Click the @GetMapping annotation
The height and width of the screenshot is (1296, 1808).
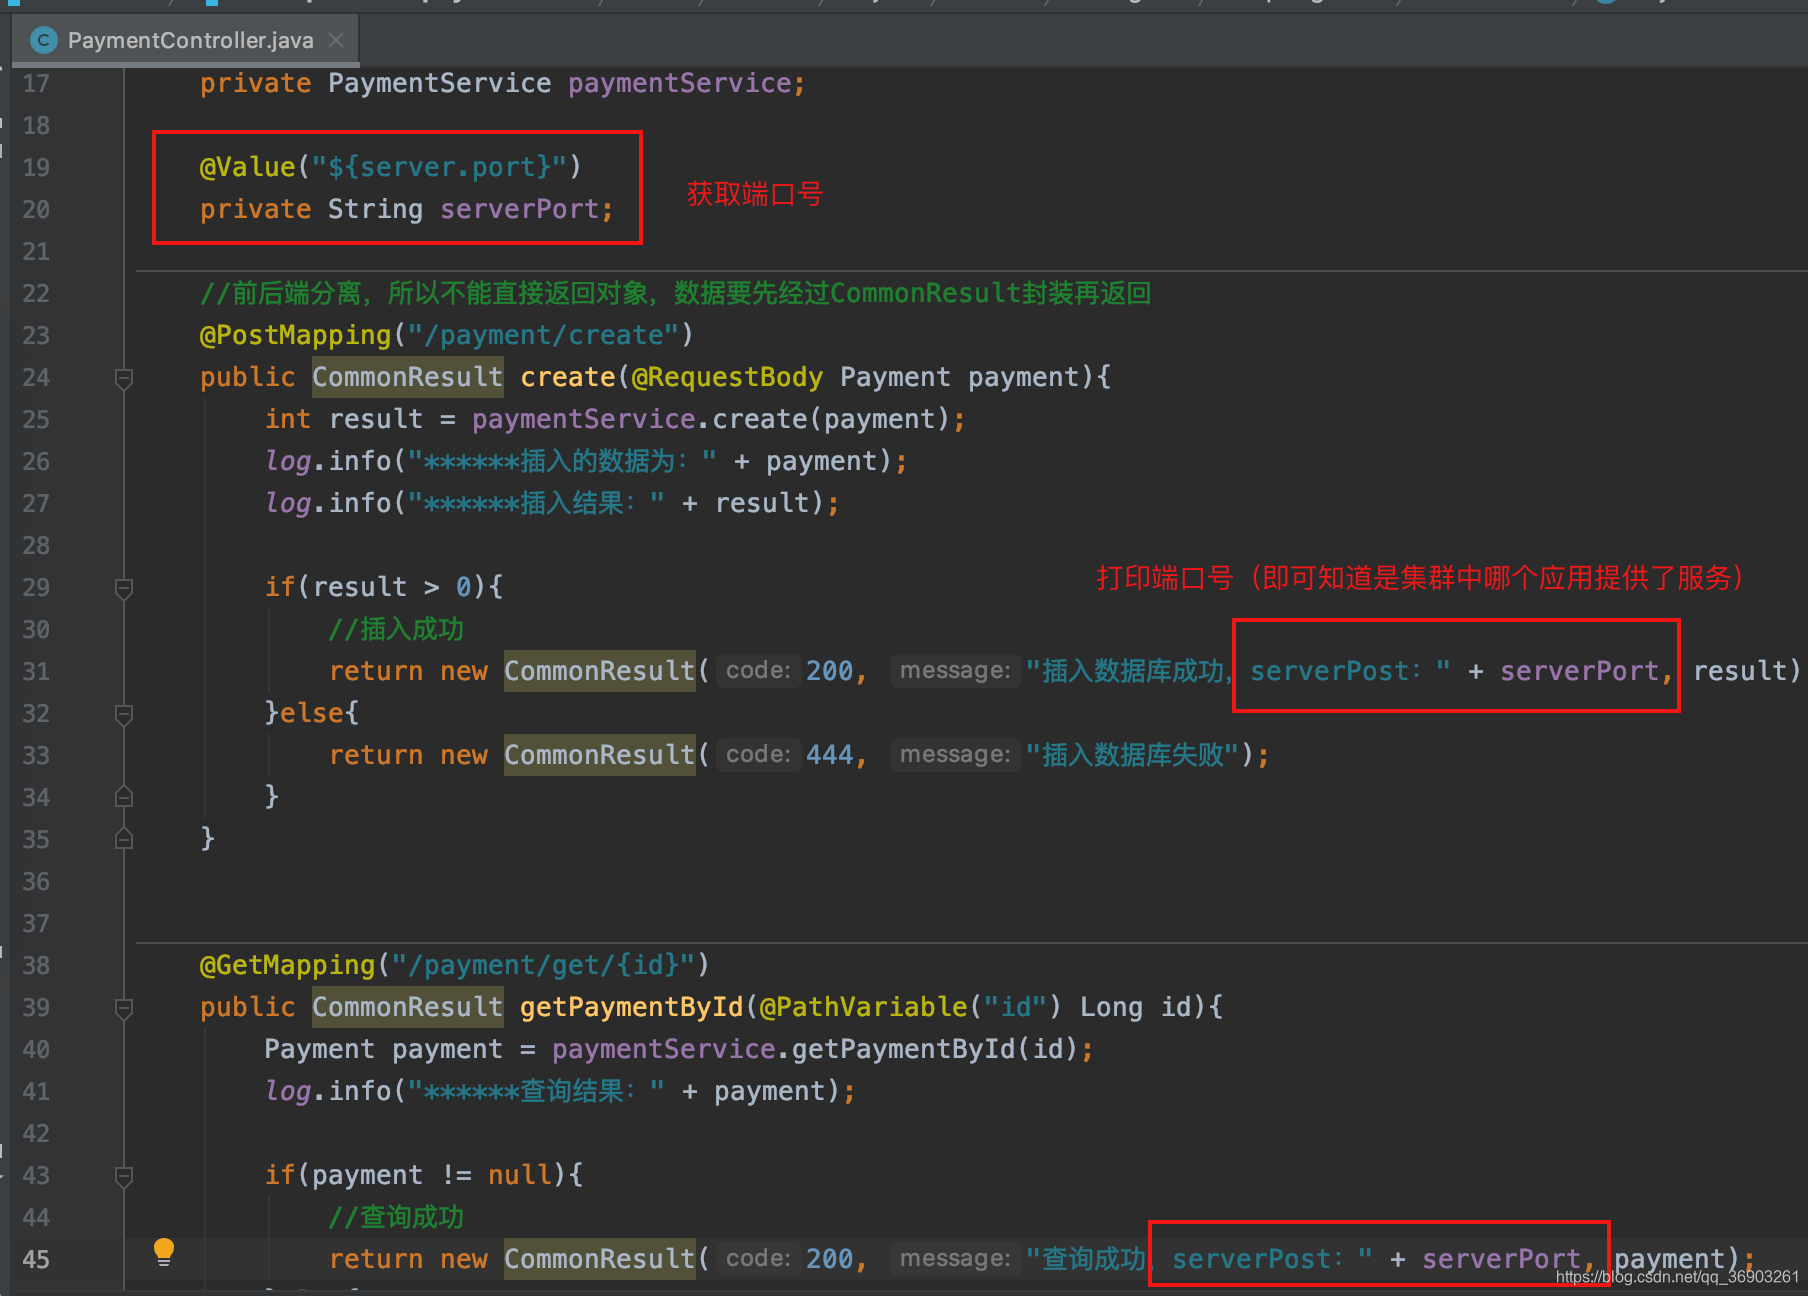pos(288,965)
